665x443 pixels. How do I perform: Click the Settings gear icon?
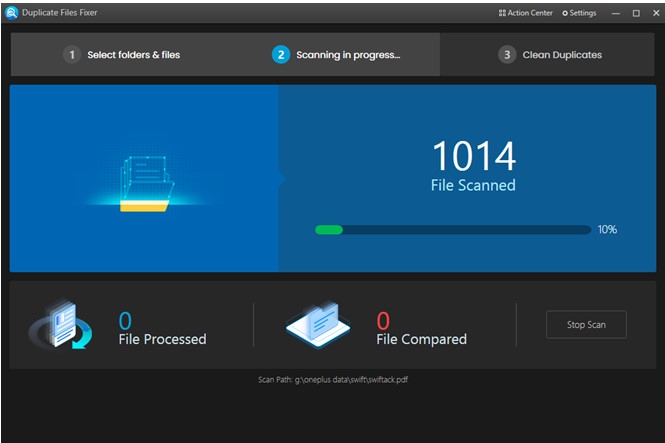565,14
